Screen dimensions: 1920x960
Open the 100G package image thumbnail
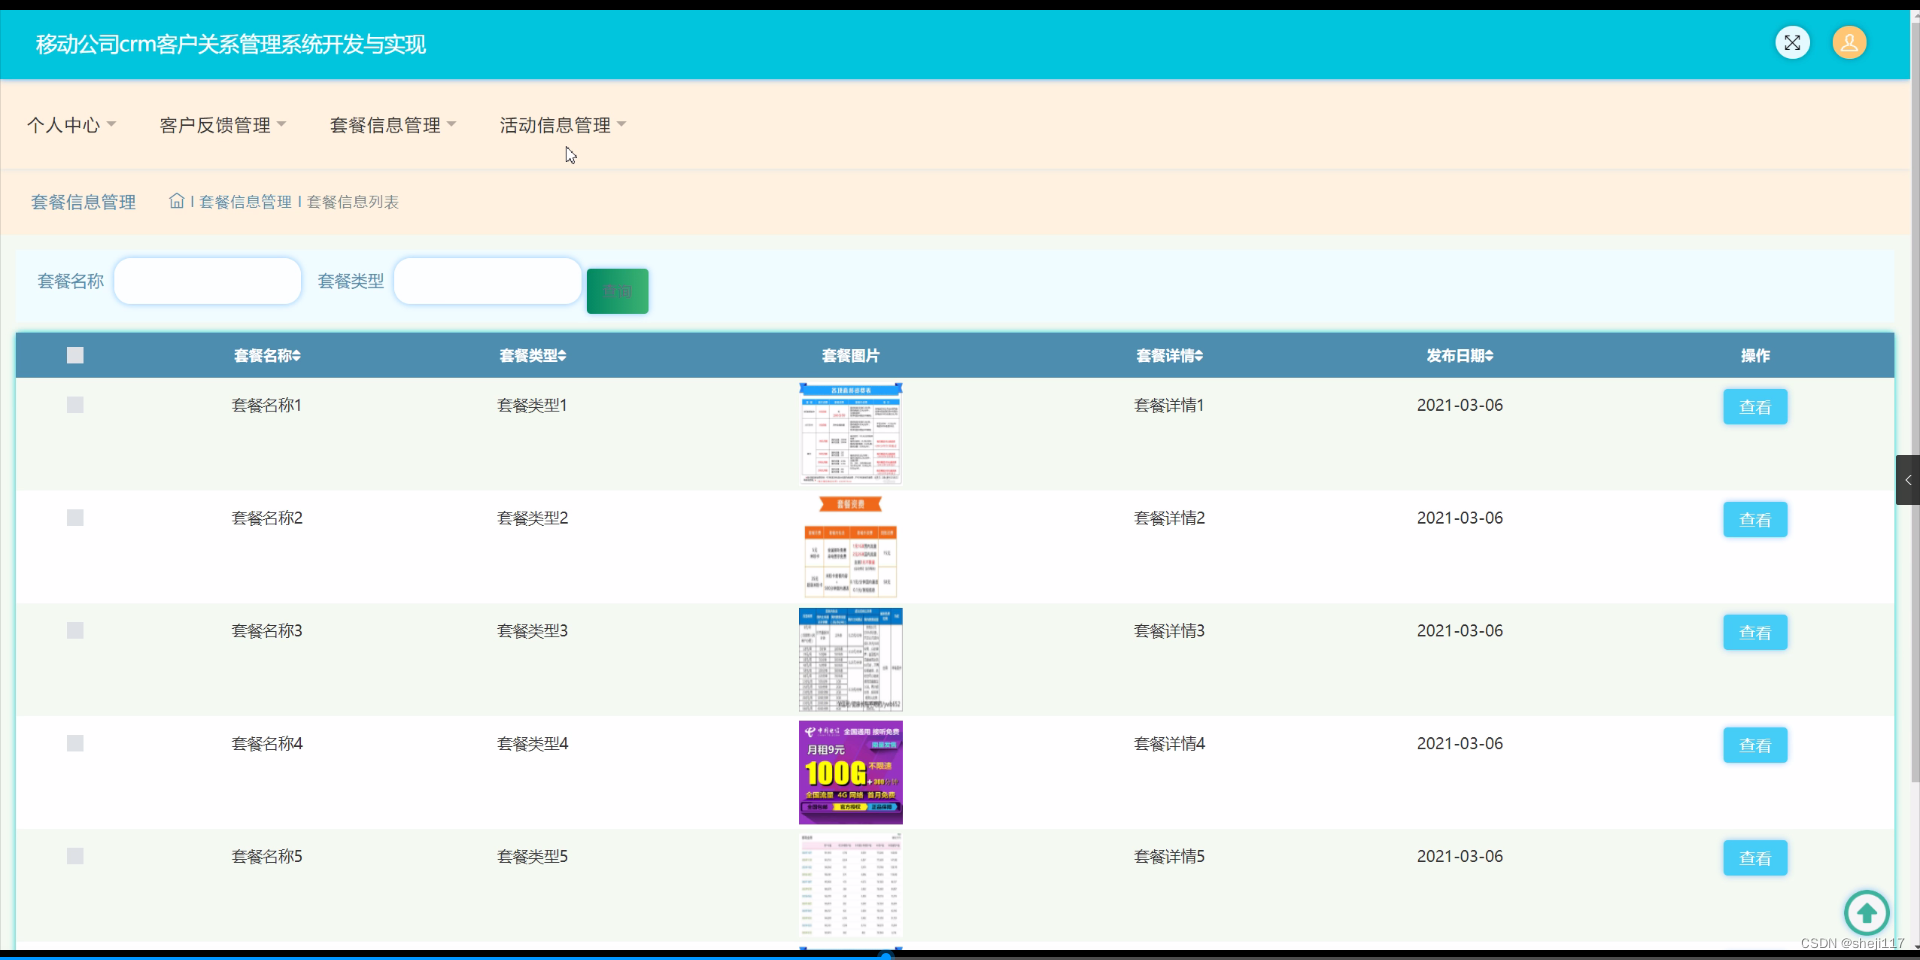tap(850, 772)
